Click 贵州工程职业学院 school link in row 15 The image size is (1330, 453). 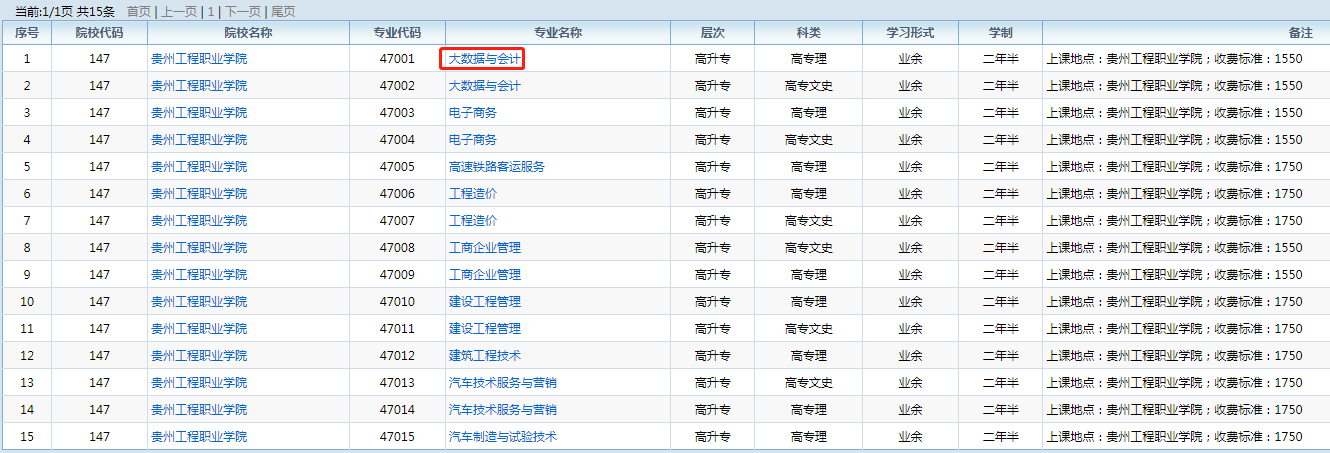point(198,437)
